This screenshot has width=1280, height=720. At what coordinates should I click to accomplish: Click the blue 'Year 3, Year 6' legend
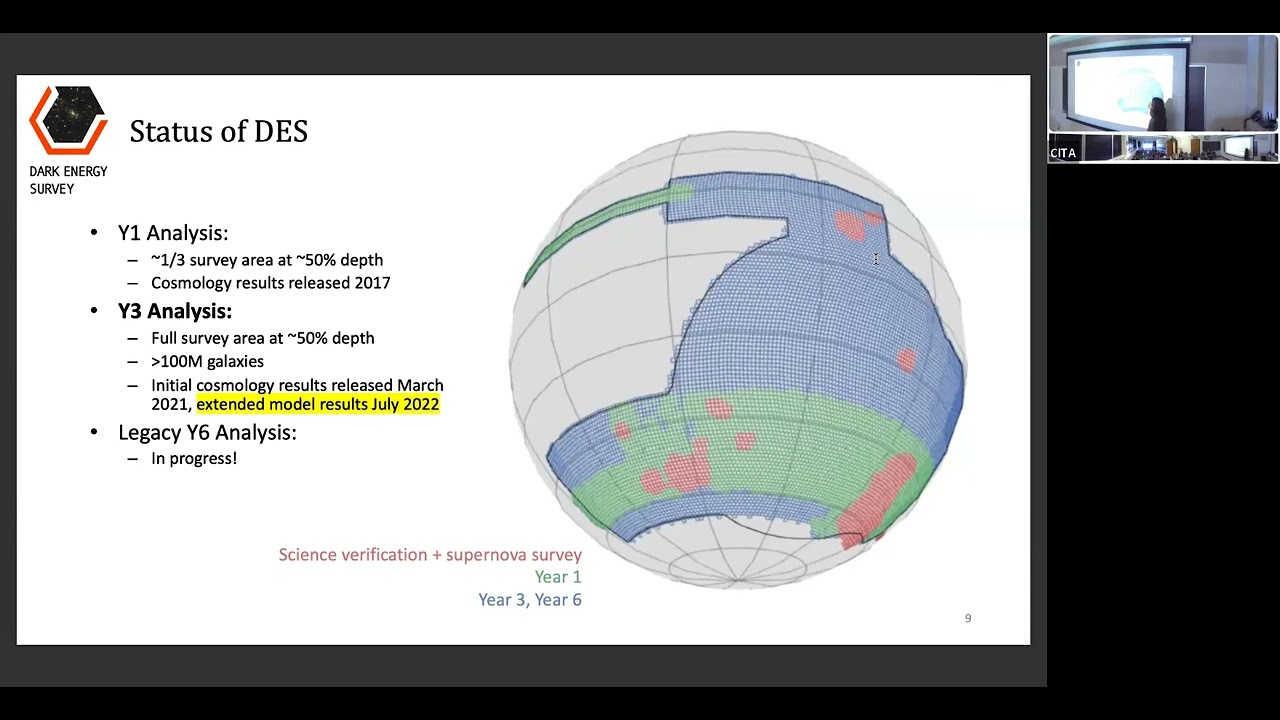[x=530, y=600]
